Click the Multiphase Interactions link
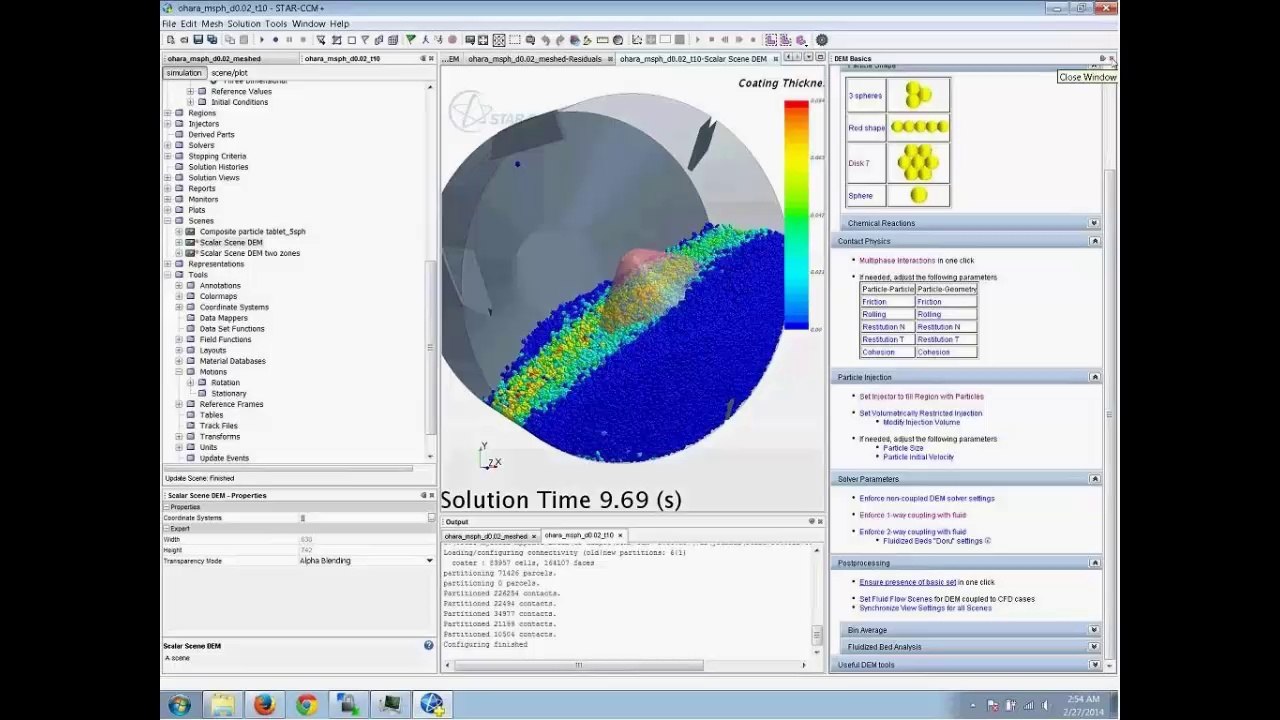 point(897,260)
